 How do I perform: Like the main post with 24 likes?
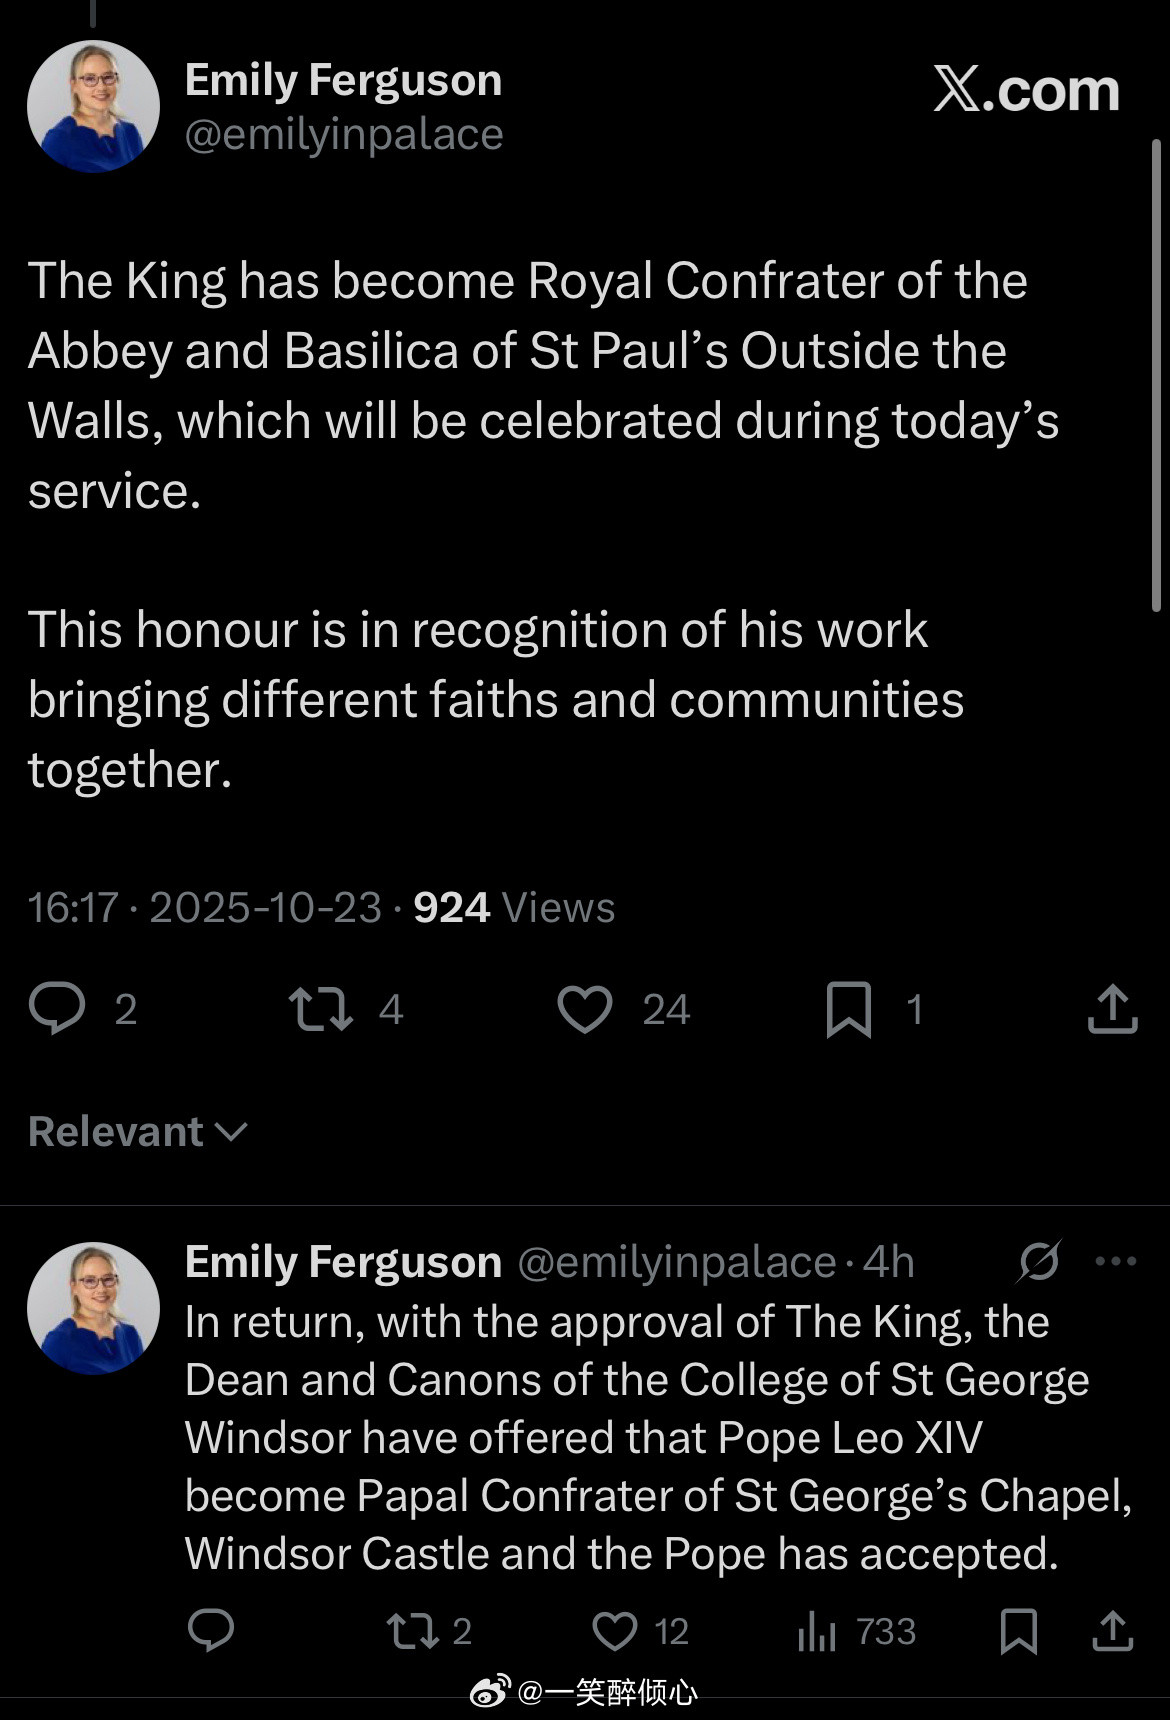click(585, 1008)
